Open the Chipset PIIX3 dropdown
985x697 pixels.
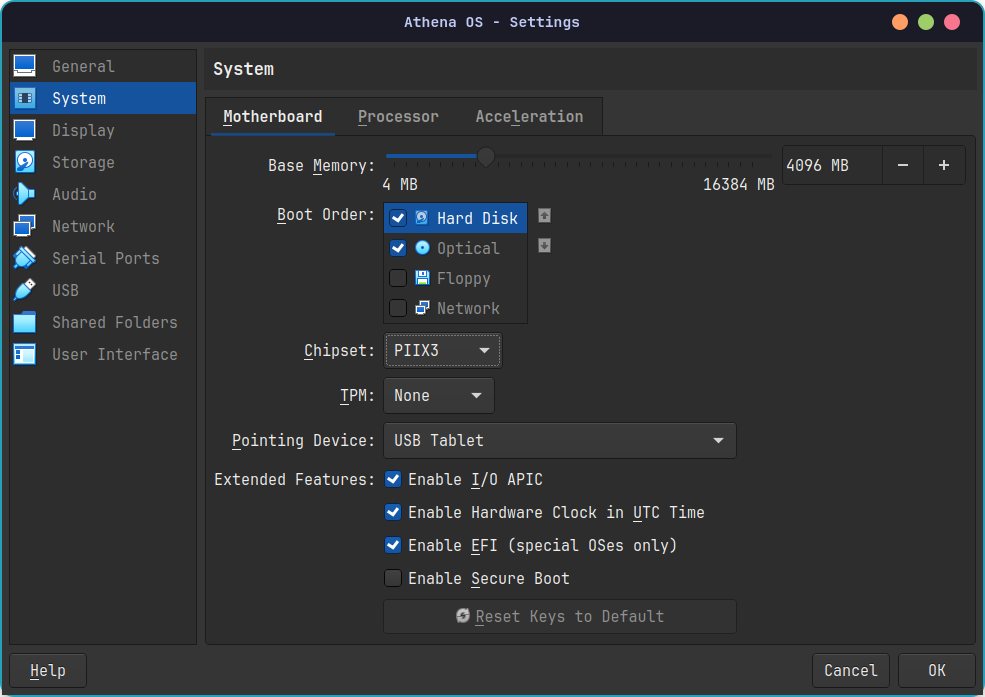click(x=442, y=350)
